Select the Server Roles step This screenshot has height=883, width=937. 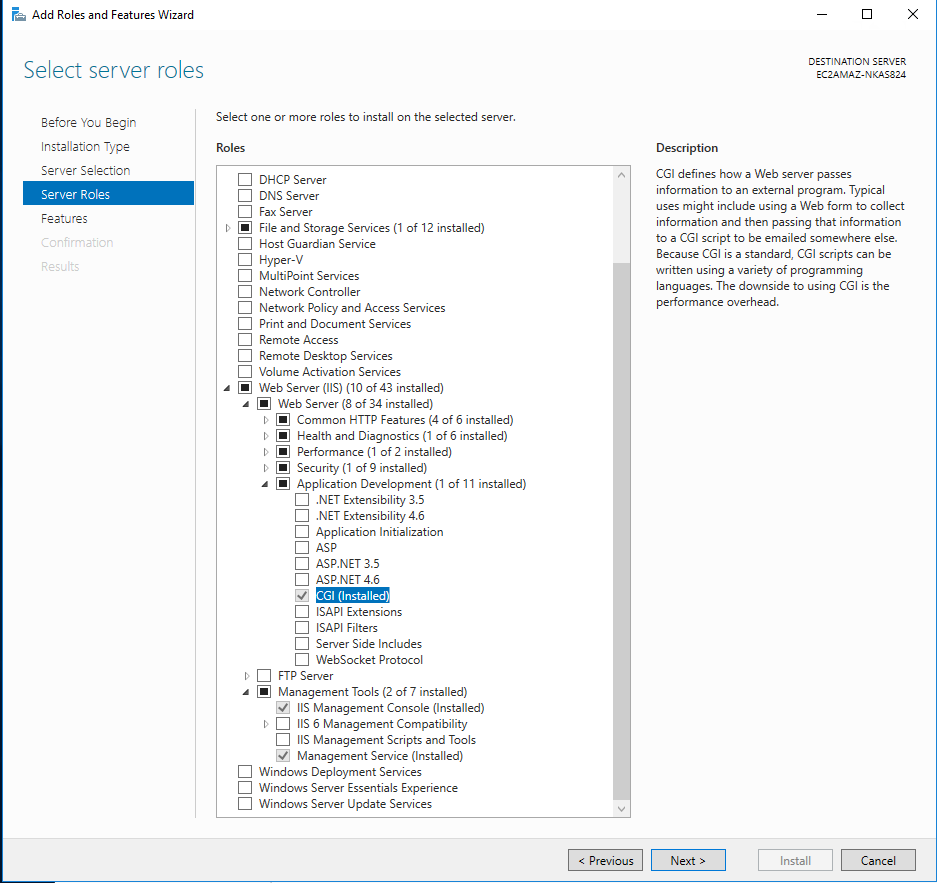(108, 194)
